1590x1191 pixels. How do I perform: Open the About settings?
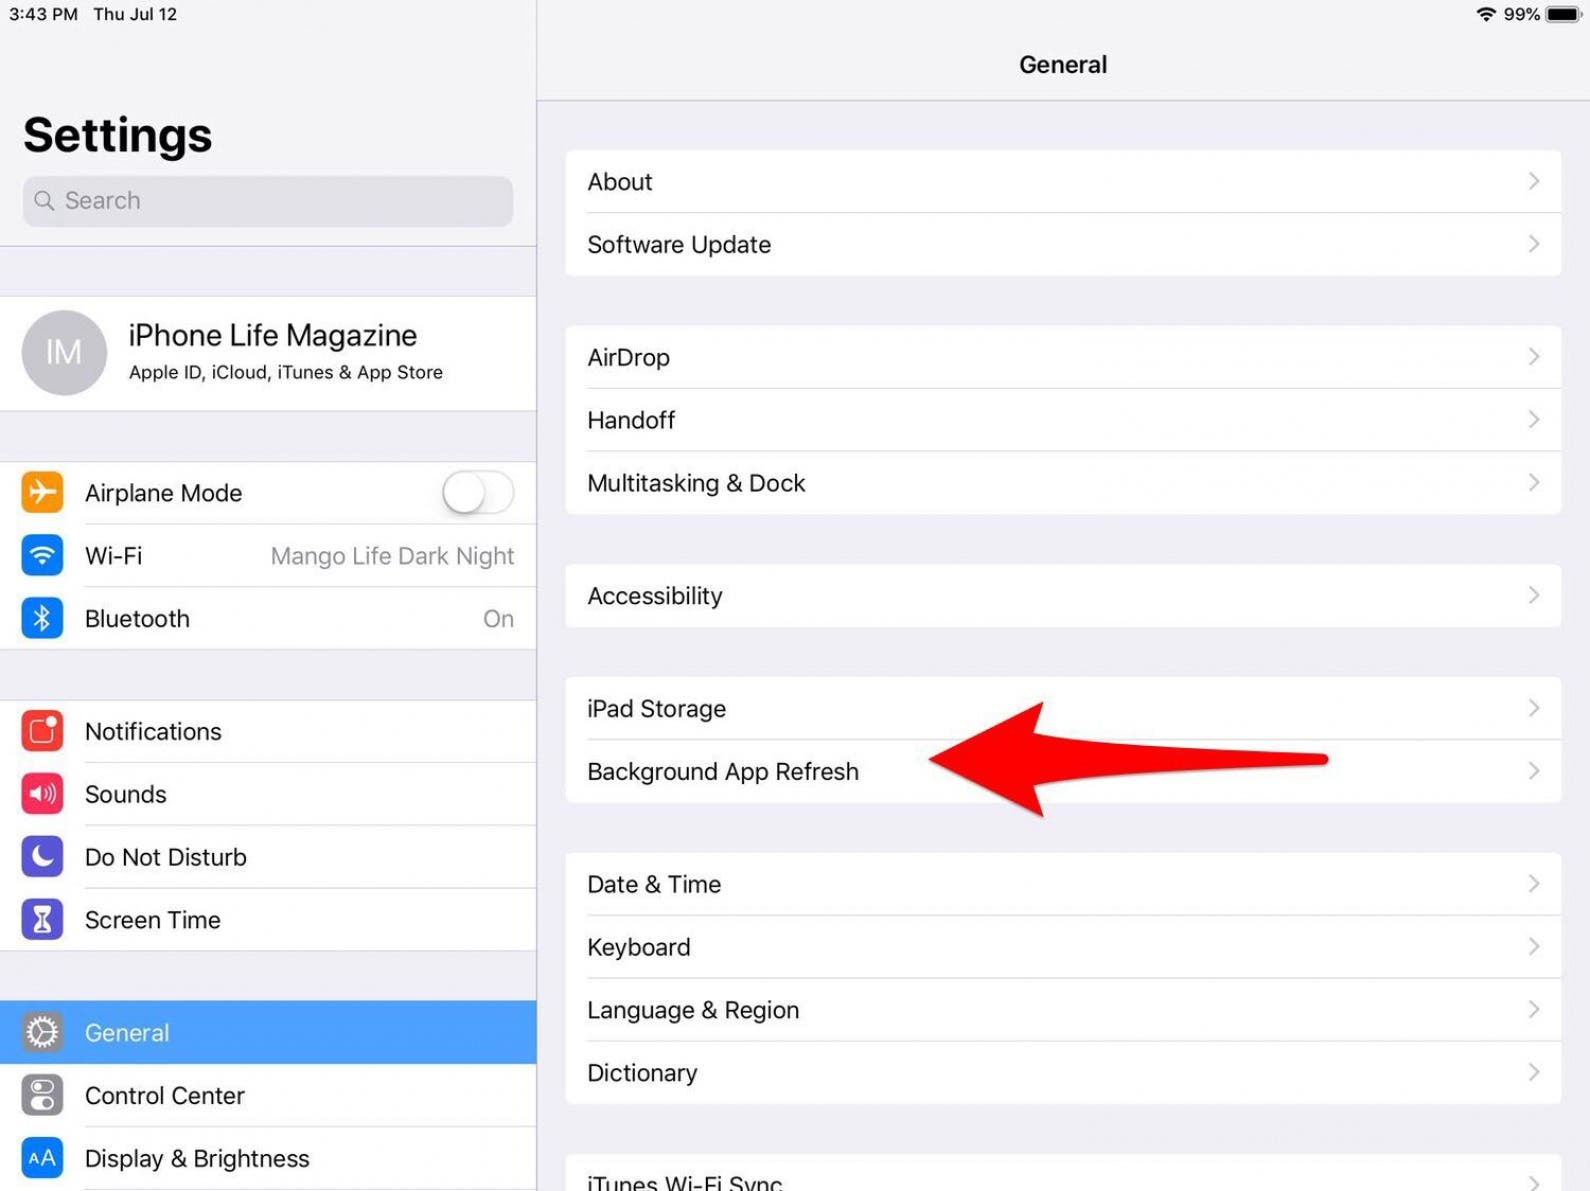pyautogui.click(x=1063, y=181)
